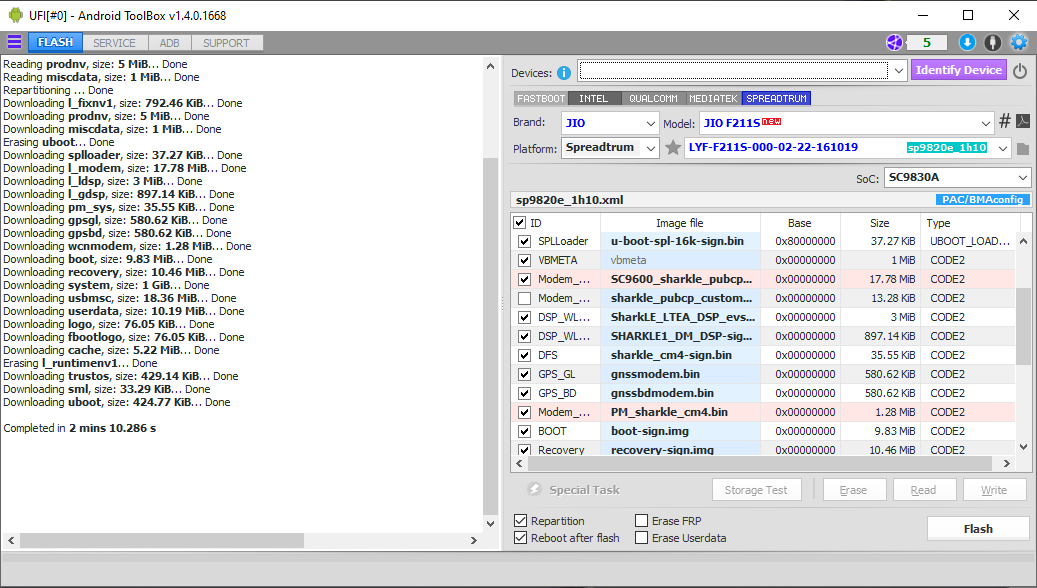Switch to the SERVICE tab

pos(114,43)
